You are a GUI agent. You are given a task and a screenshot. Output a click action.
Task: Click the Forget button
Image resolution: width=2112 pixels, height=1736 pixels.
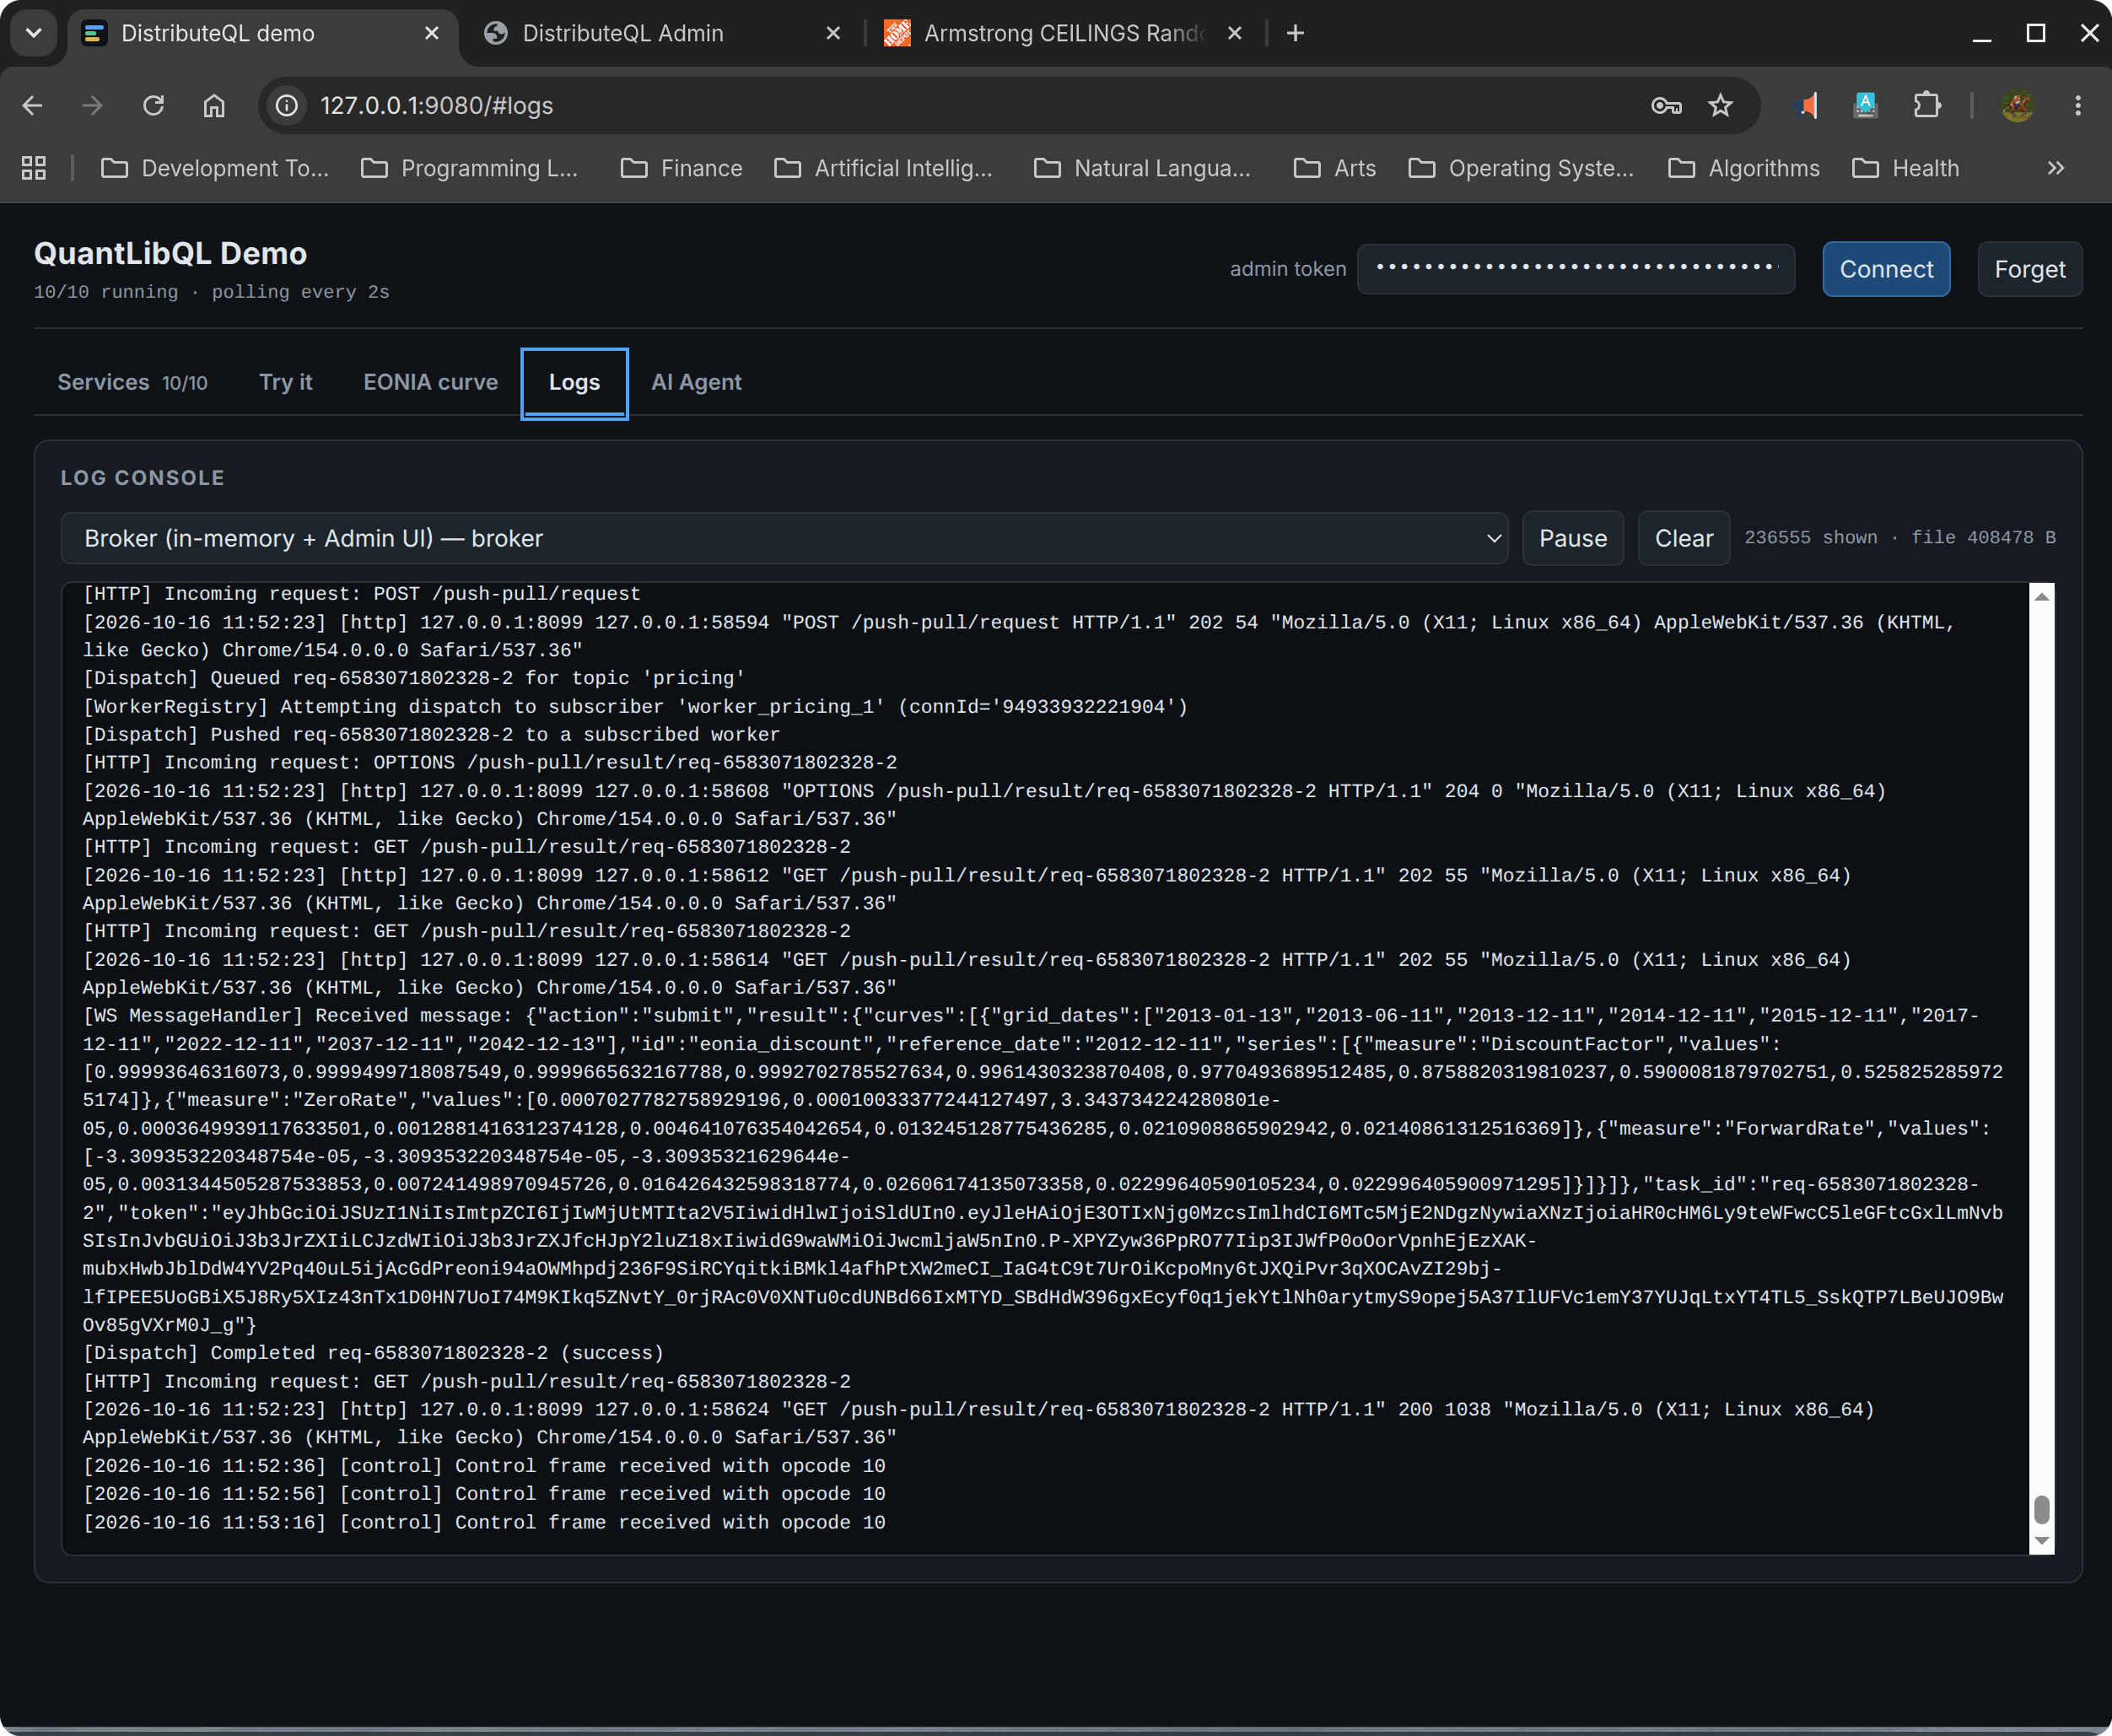[x=2030, y=269]
